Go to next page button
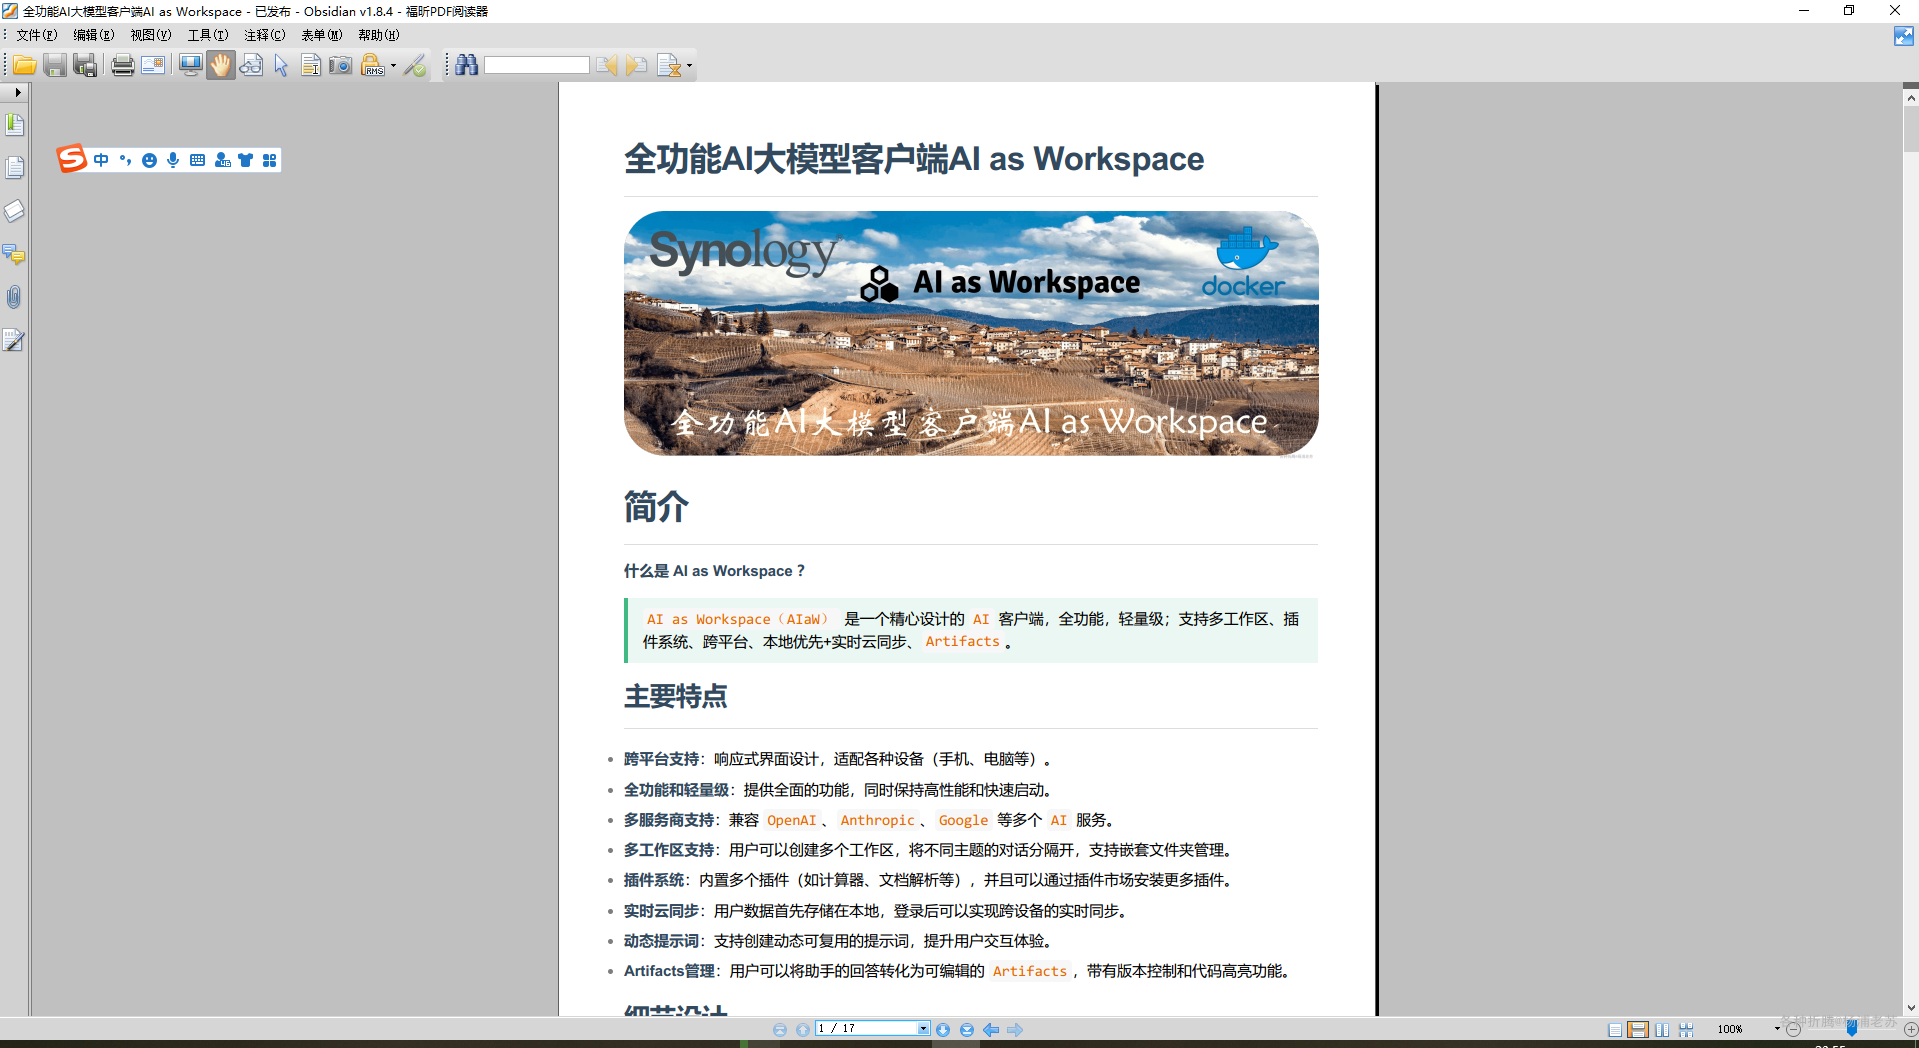The height and width of the screenshot is (1048, 1919). (943, 1029)
